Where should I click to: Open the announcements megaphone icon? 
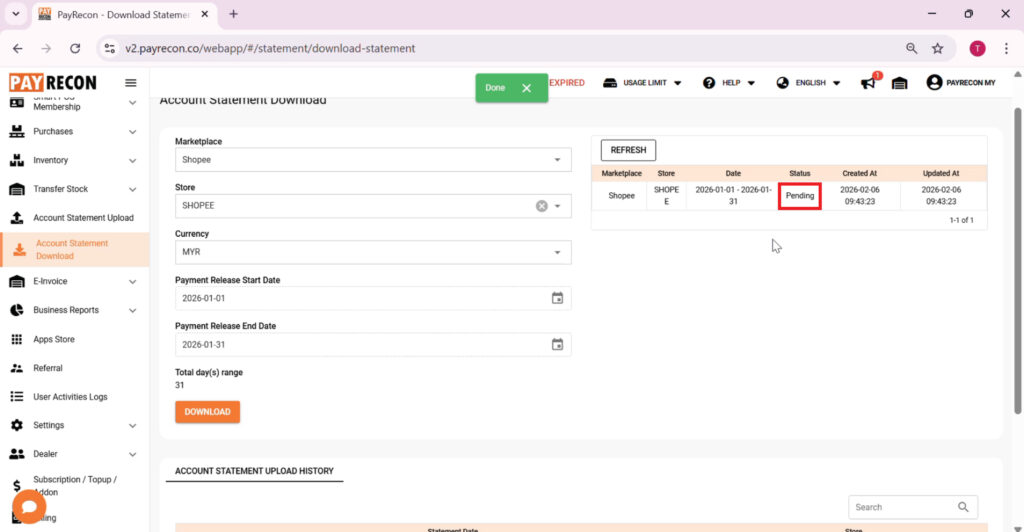[x=869, y=83]
